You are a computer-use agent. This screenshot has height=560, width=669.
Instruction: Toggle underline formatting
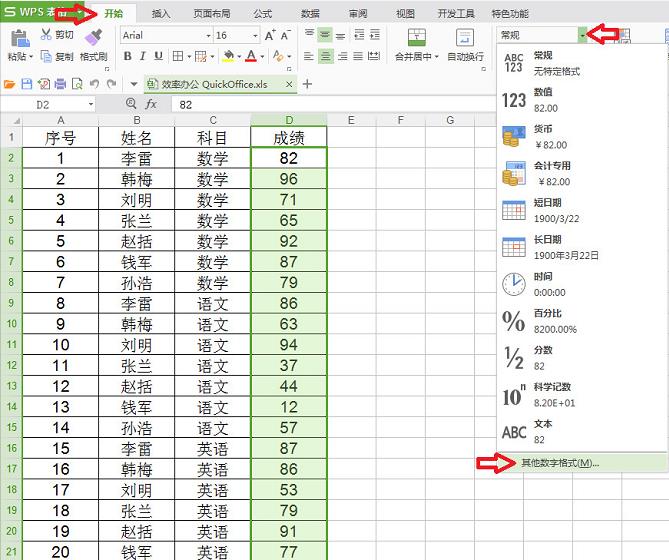click(158, 56)
